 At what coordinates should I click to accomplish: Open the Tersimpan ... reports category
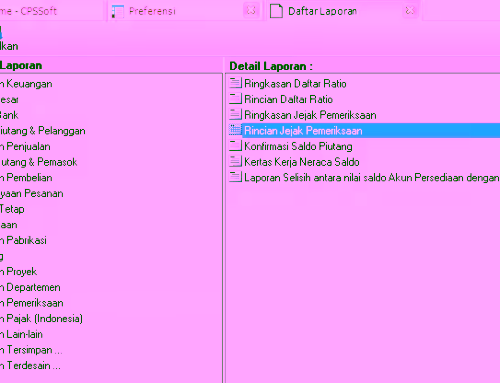(x=31, y=350)
